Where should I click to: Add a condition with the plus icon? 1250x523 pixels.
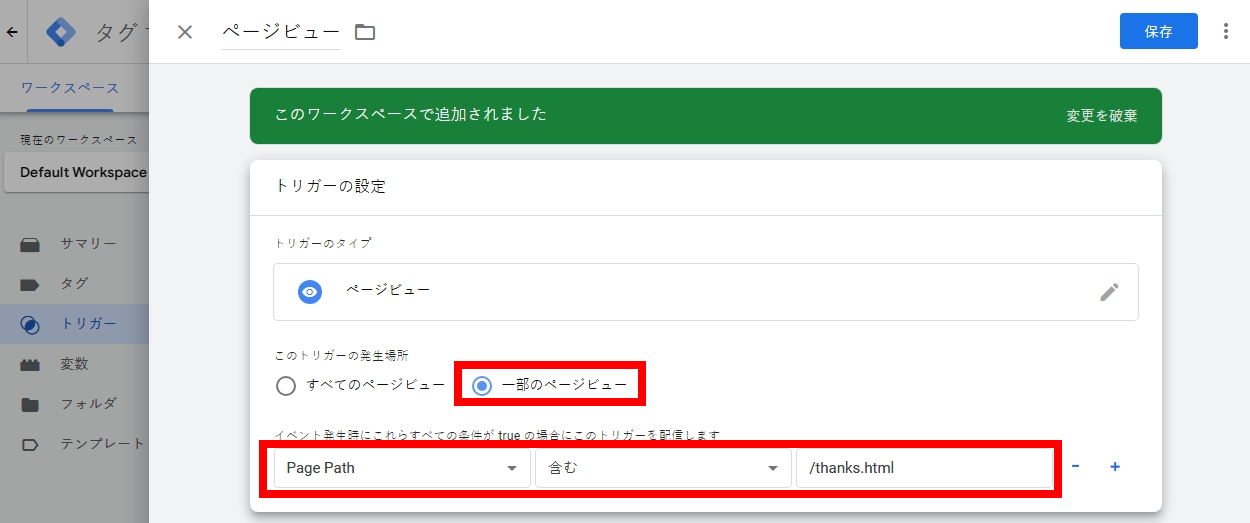click(1115, 467)
